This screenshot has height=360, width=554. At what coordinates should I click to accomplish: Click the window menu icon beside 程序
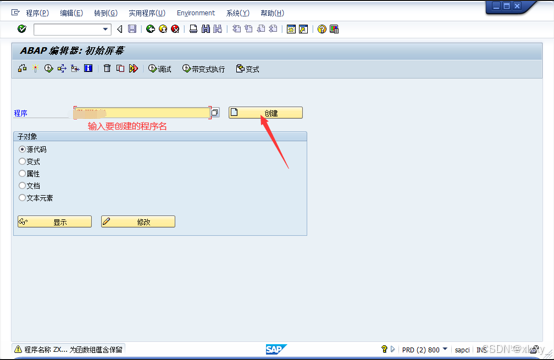tap(15, 13)
